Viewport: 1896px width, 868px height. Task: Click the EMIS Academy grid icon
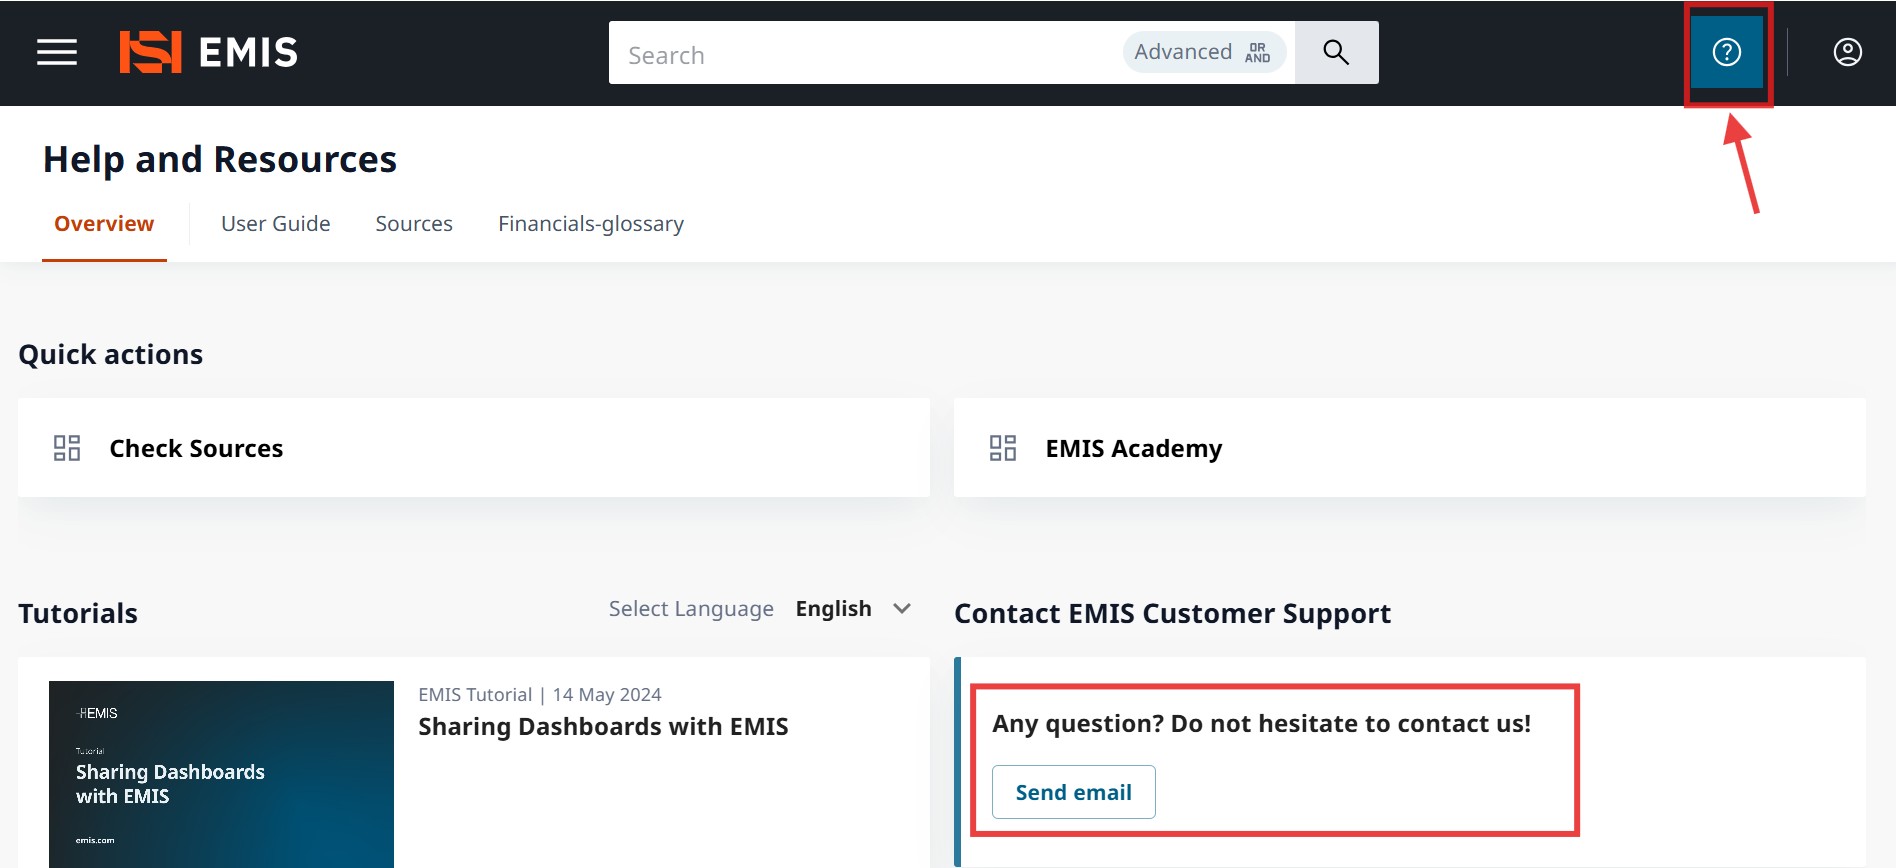point(1003,448)
